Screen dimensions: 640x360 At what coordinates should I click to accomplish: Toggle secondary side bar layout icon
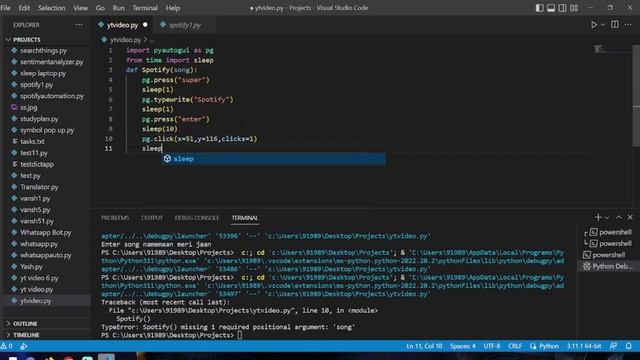562,8
